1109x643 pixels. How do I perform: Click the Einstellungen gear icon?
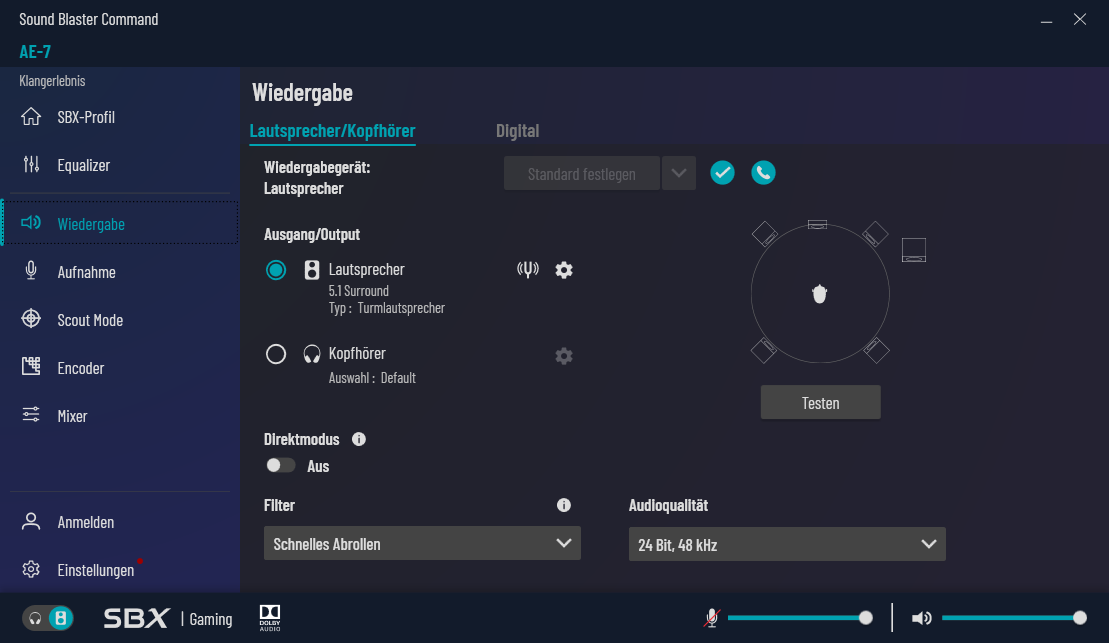(31, 569)
